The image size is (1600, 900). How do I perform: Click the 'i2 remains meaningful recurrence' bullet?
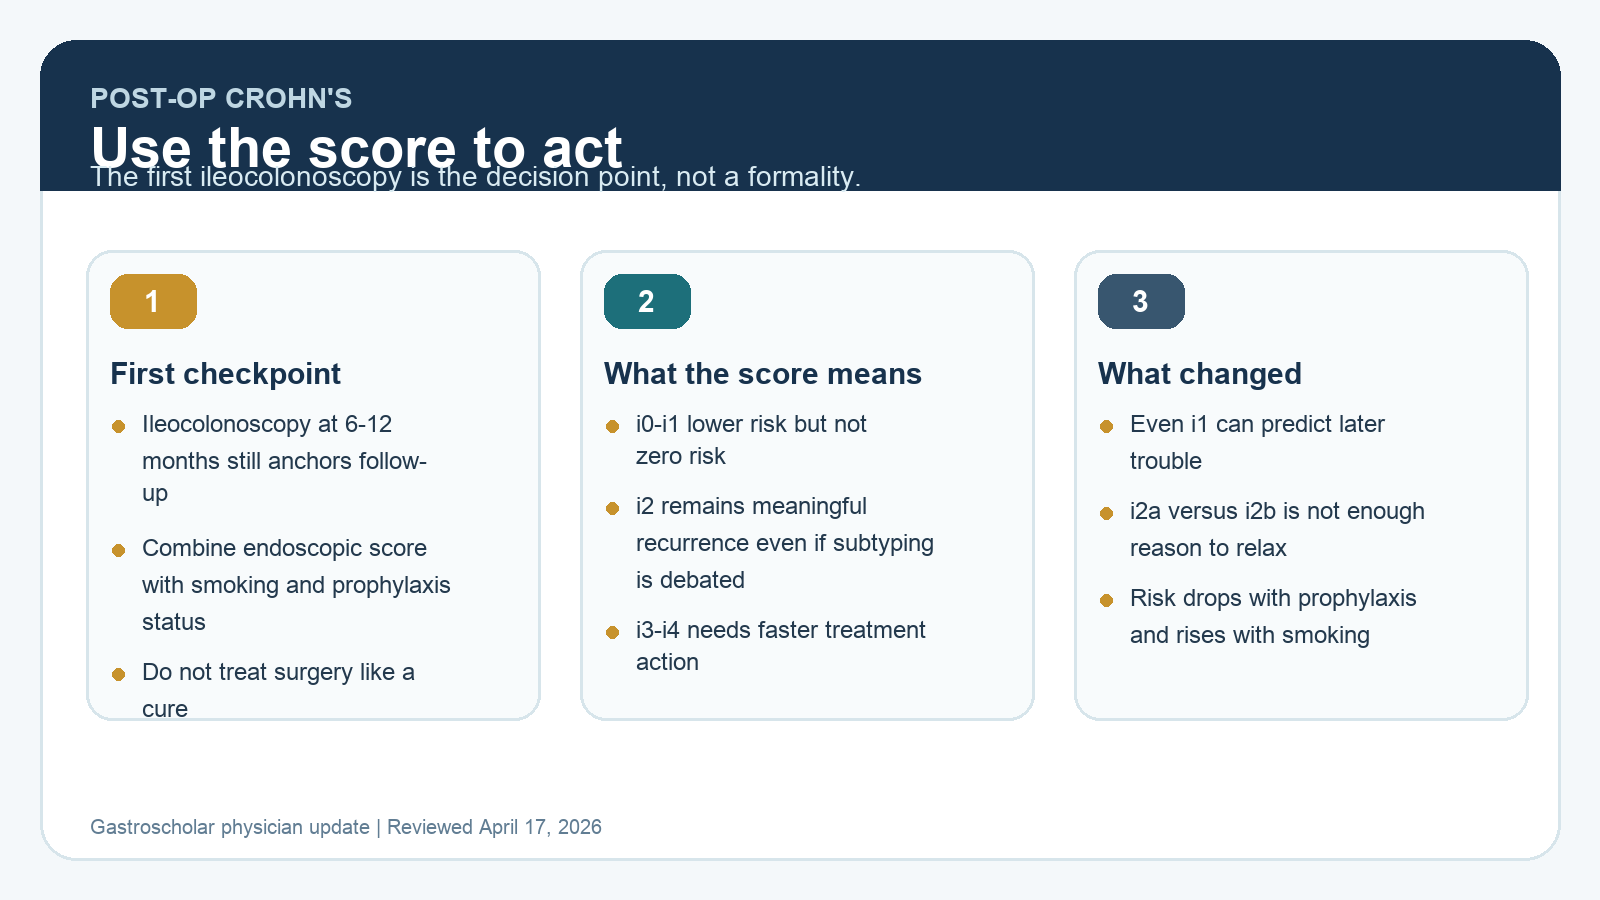point(784,543)
